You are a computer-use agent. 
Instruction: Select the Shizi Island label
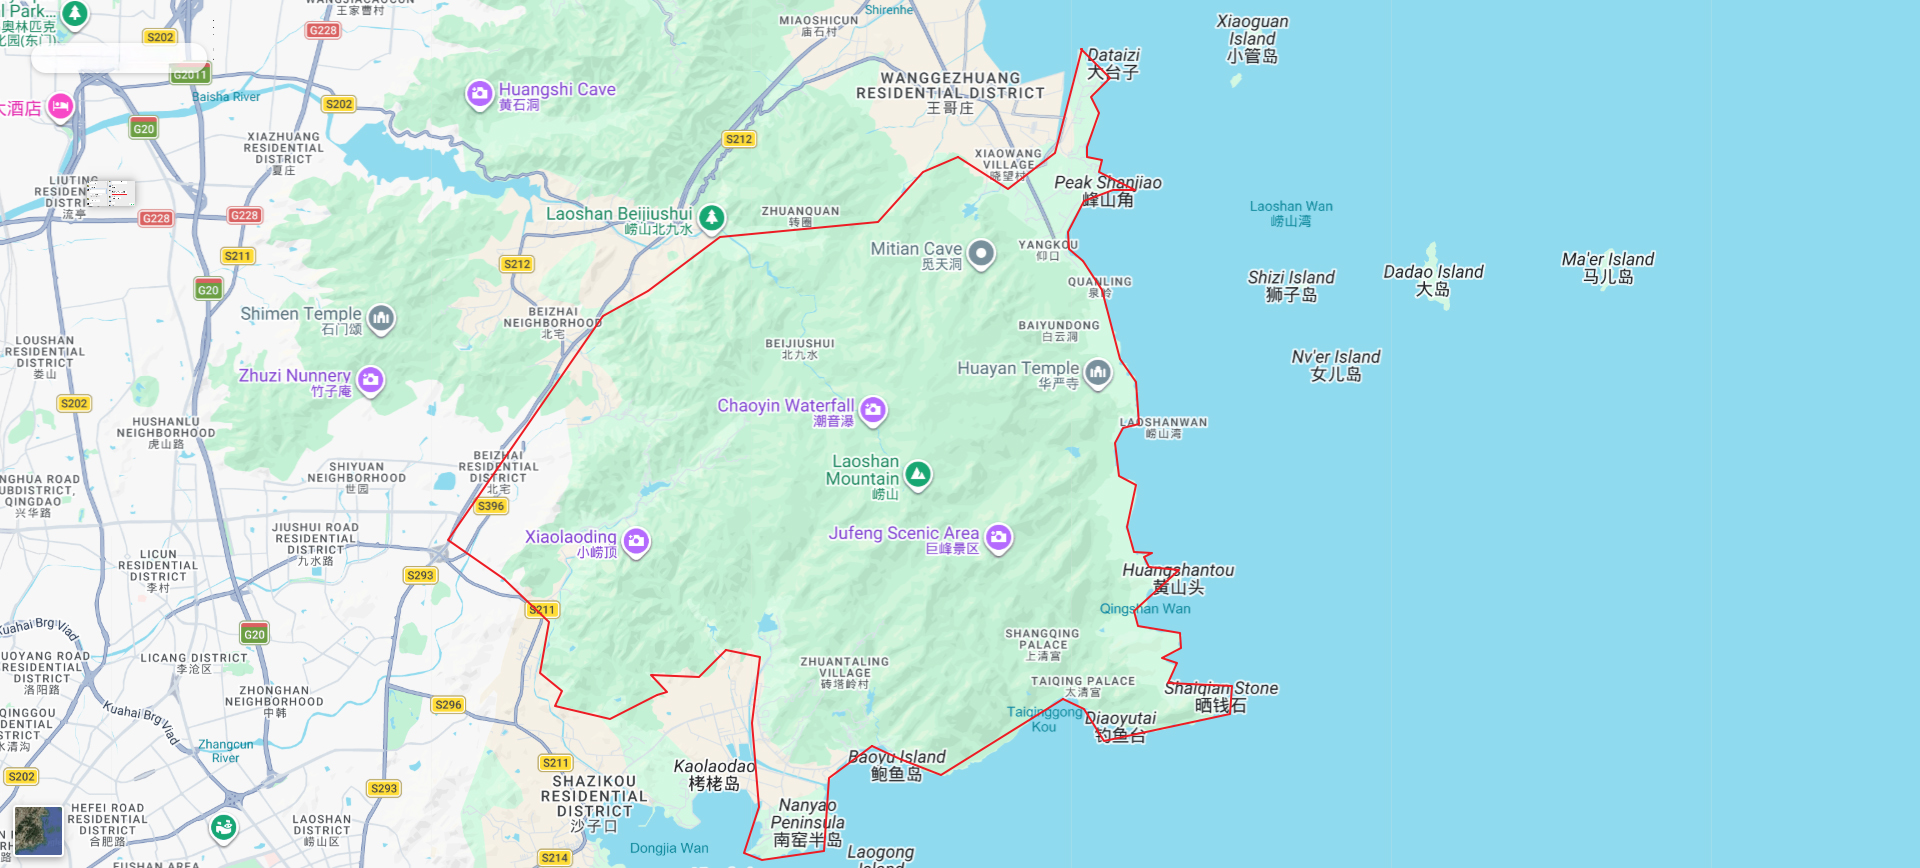(x=1291, y=286)
